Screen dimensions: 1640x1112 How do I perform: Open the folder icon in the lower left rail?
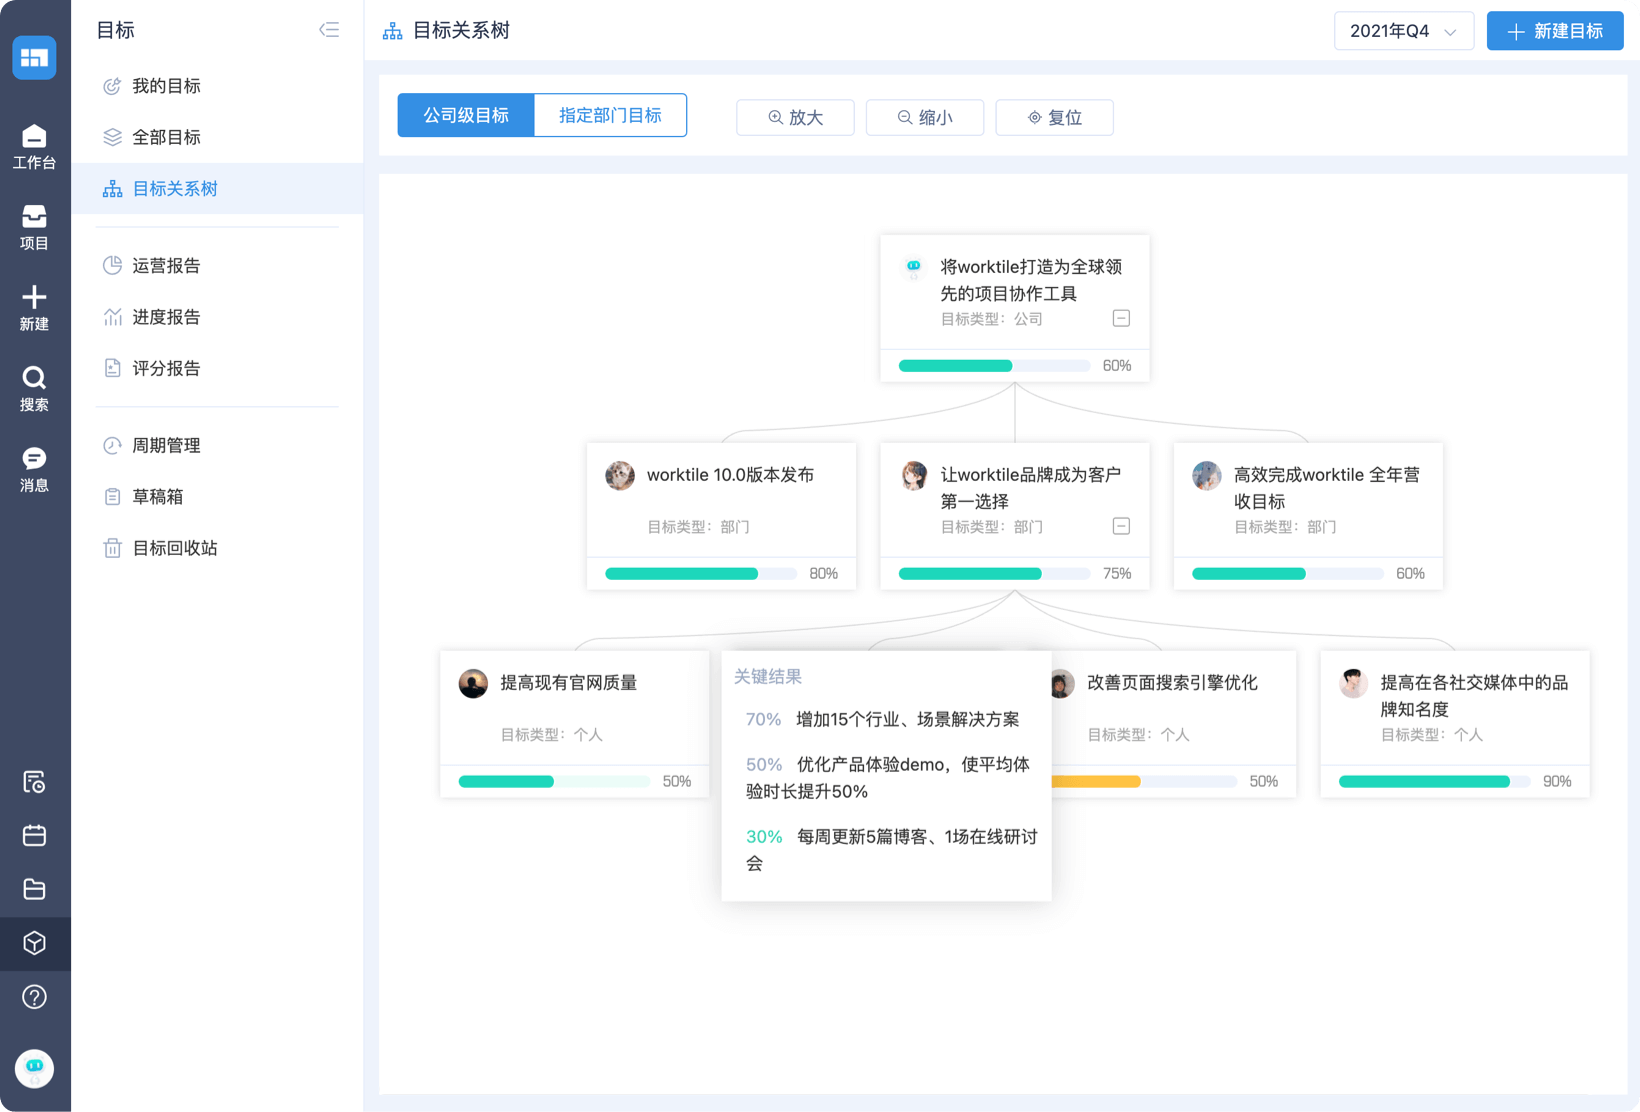pos(34,890)
